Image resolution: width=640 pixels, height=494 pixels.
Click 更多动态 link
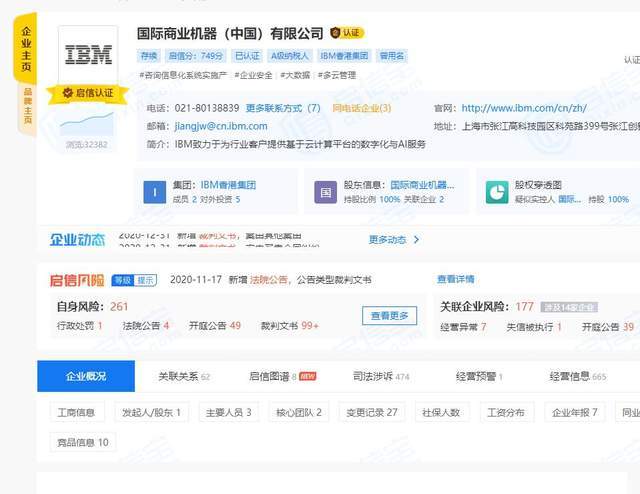point(387,240)
